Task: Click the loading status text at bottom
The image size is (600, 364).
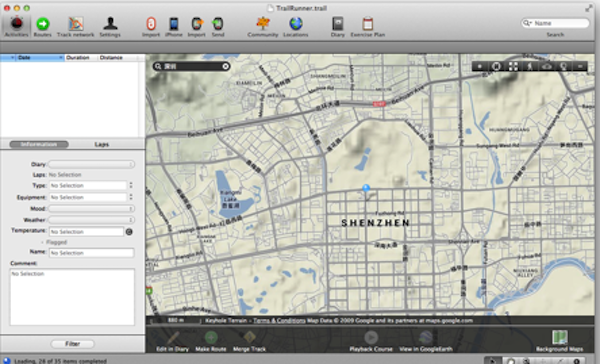Action: [x=60, y=361]
